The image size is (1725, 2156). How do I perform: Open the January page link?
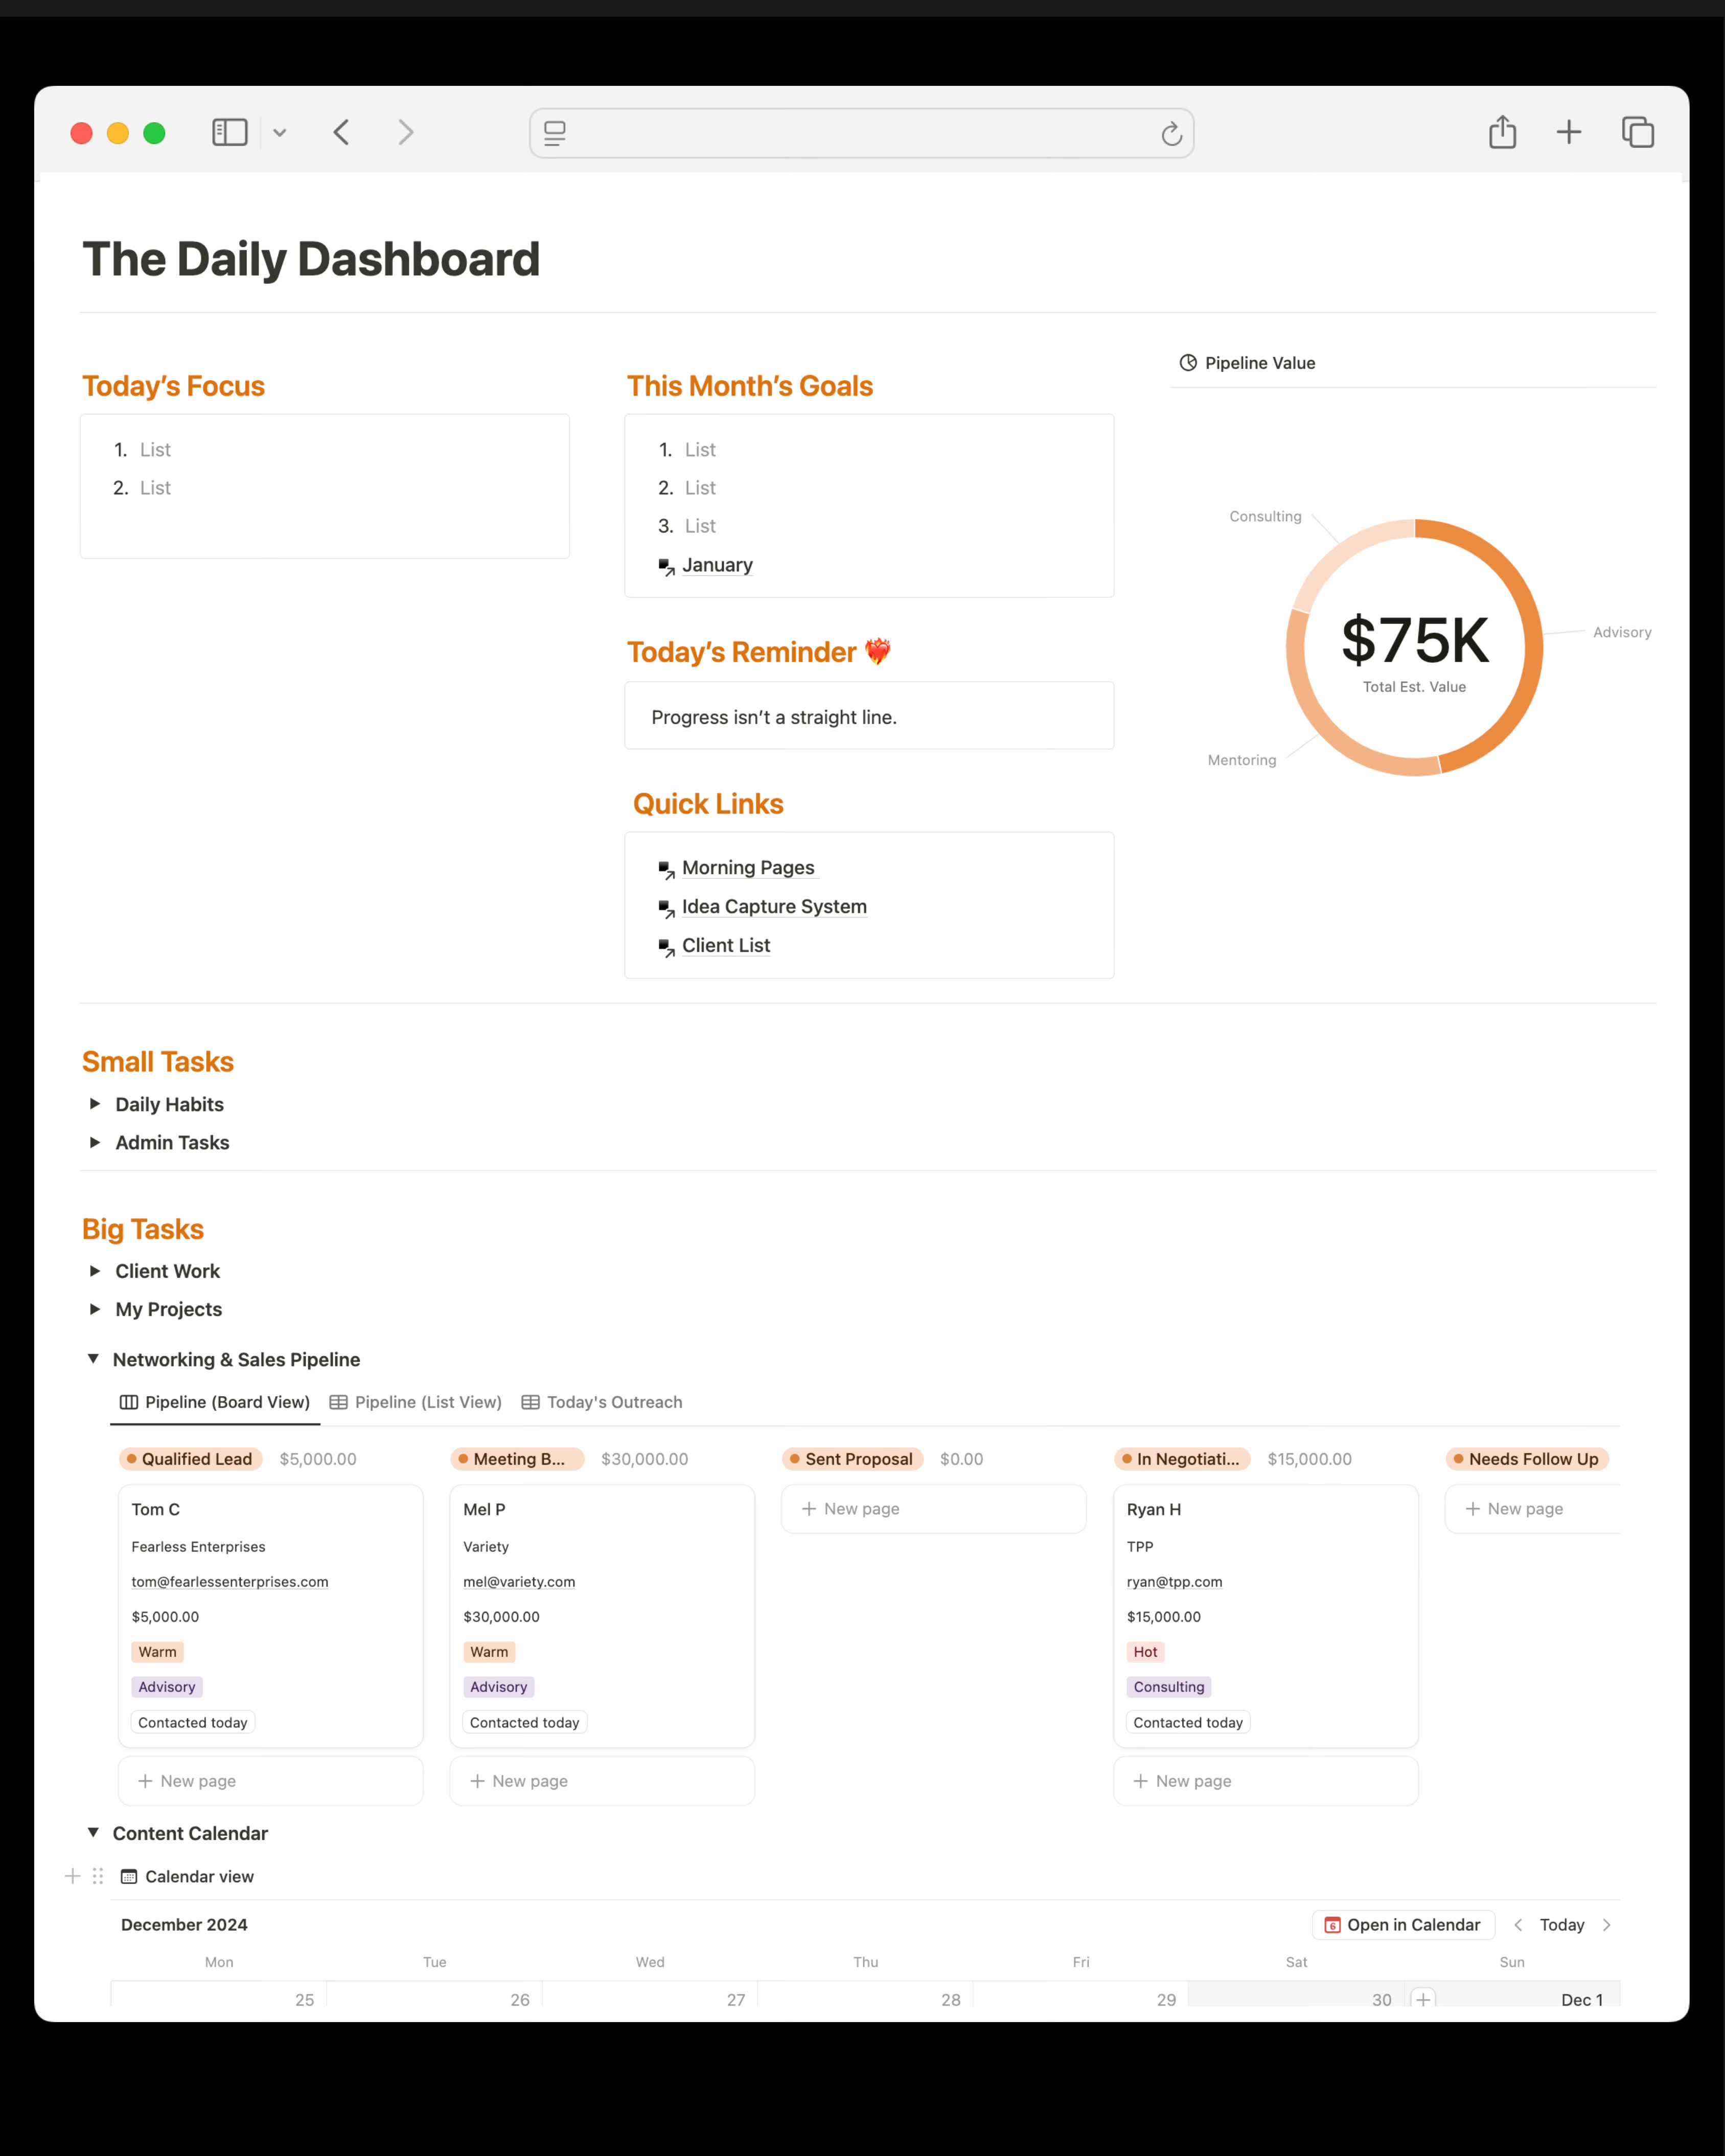tap(717, 565)
